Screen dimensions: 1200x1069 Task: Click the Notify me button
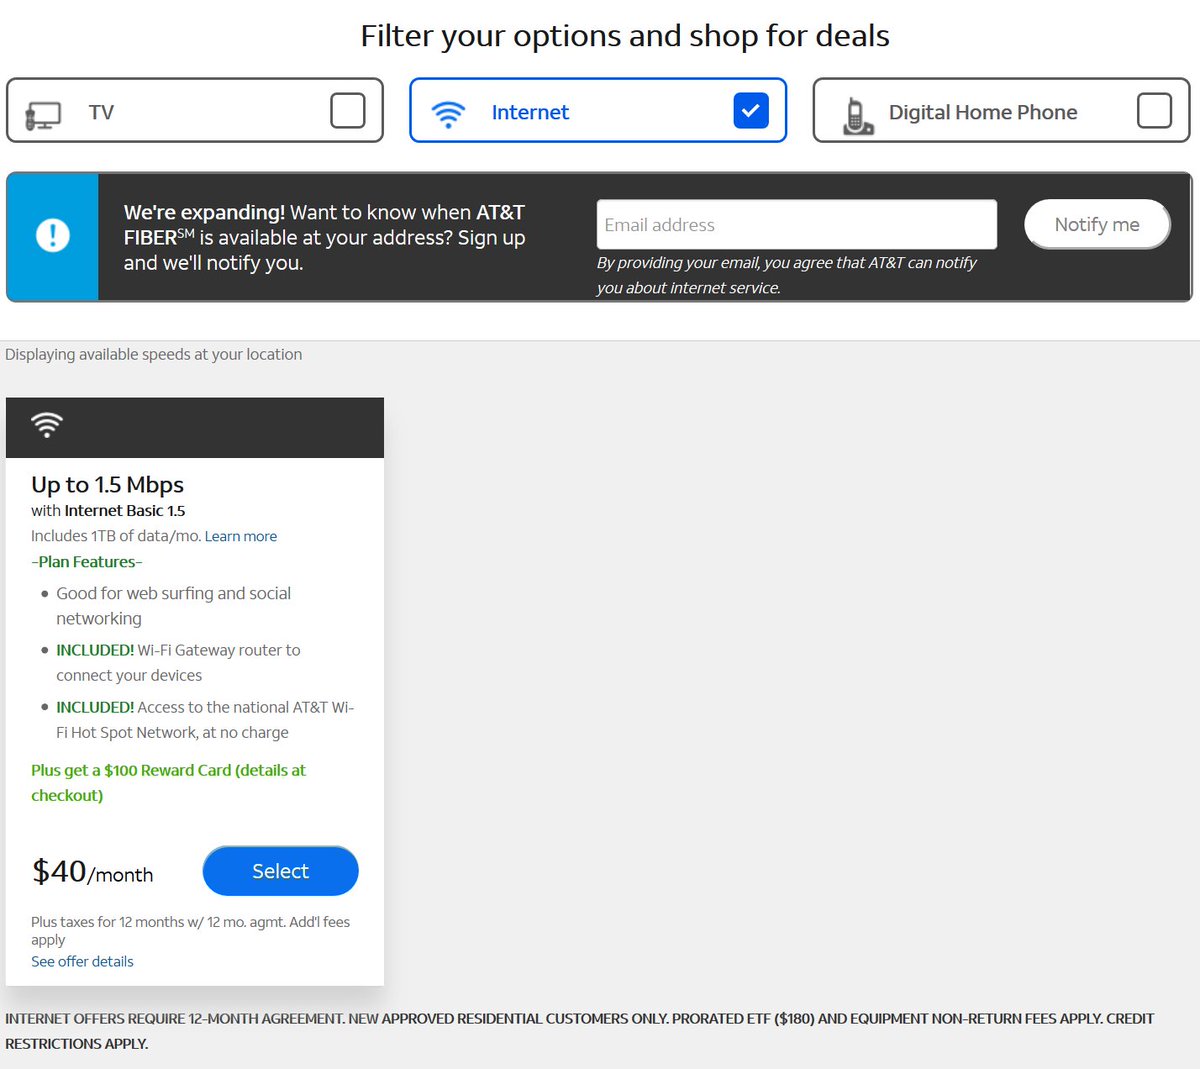(1097, 224)
